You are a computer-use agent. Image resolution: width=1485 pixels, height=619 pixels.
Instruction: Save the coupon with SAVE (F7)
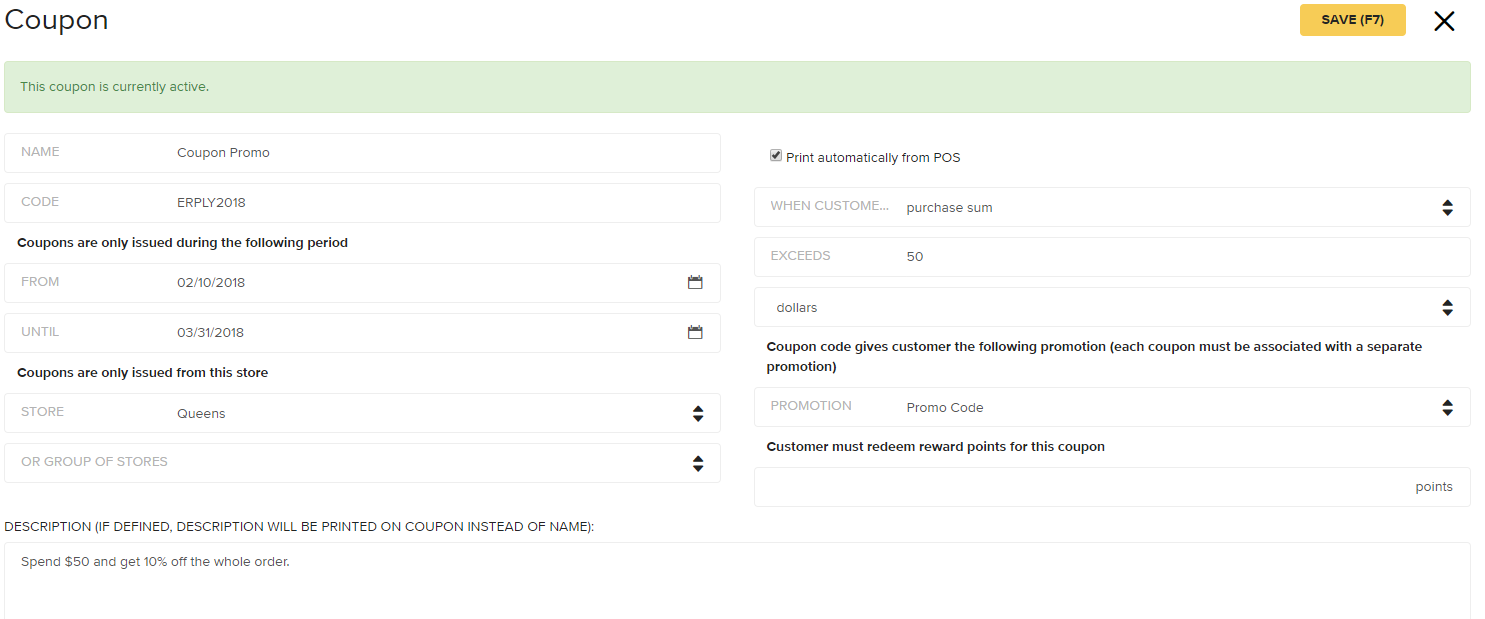1352,20
